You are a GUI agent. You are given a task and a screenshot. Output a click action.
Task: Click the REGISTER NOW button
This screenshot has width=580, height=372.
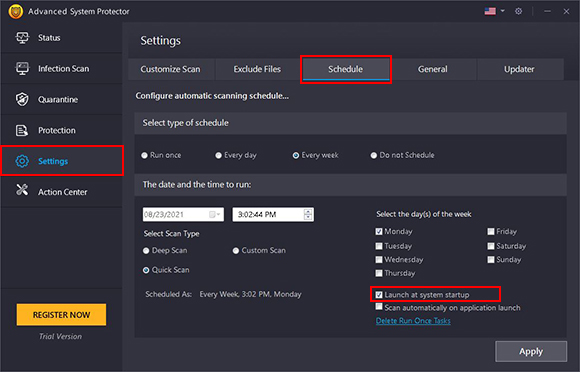point(61,315)
